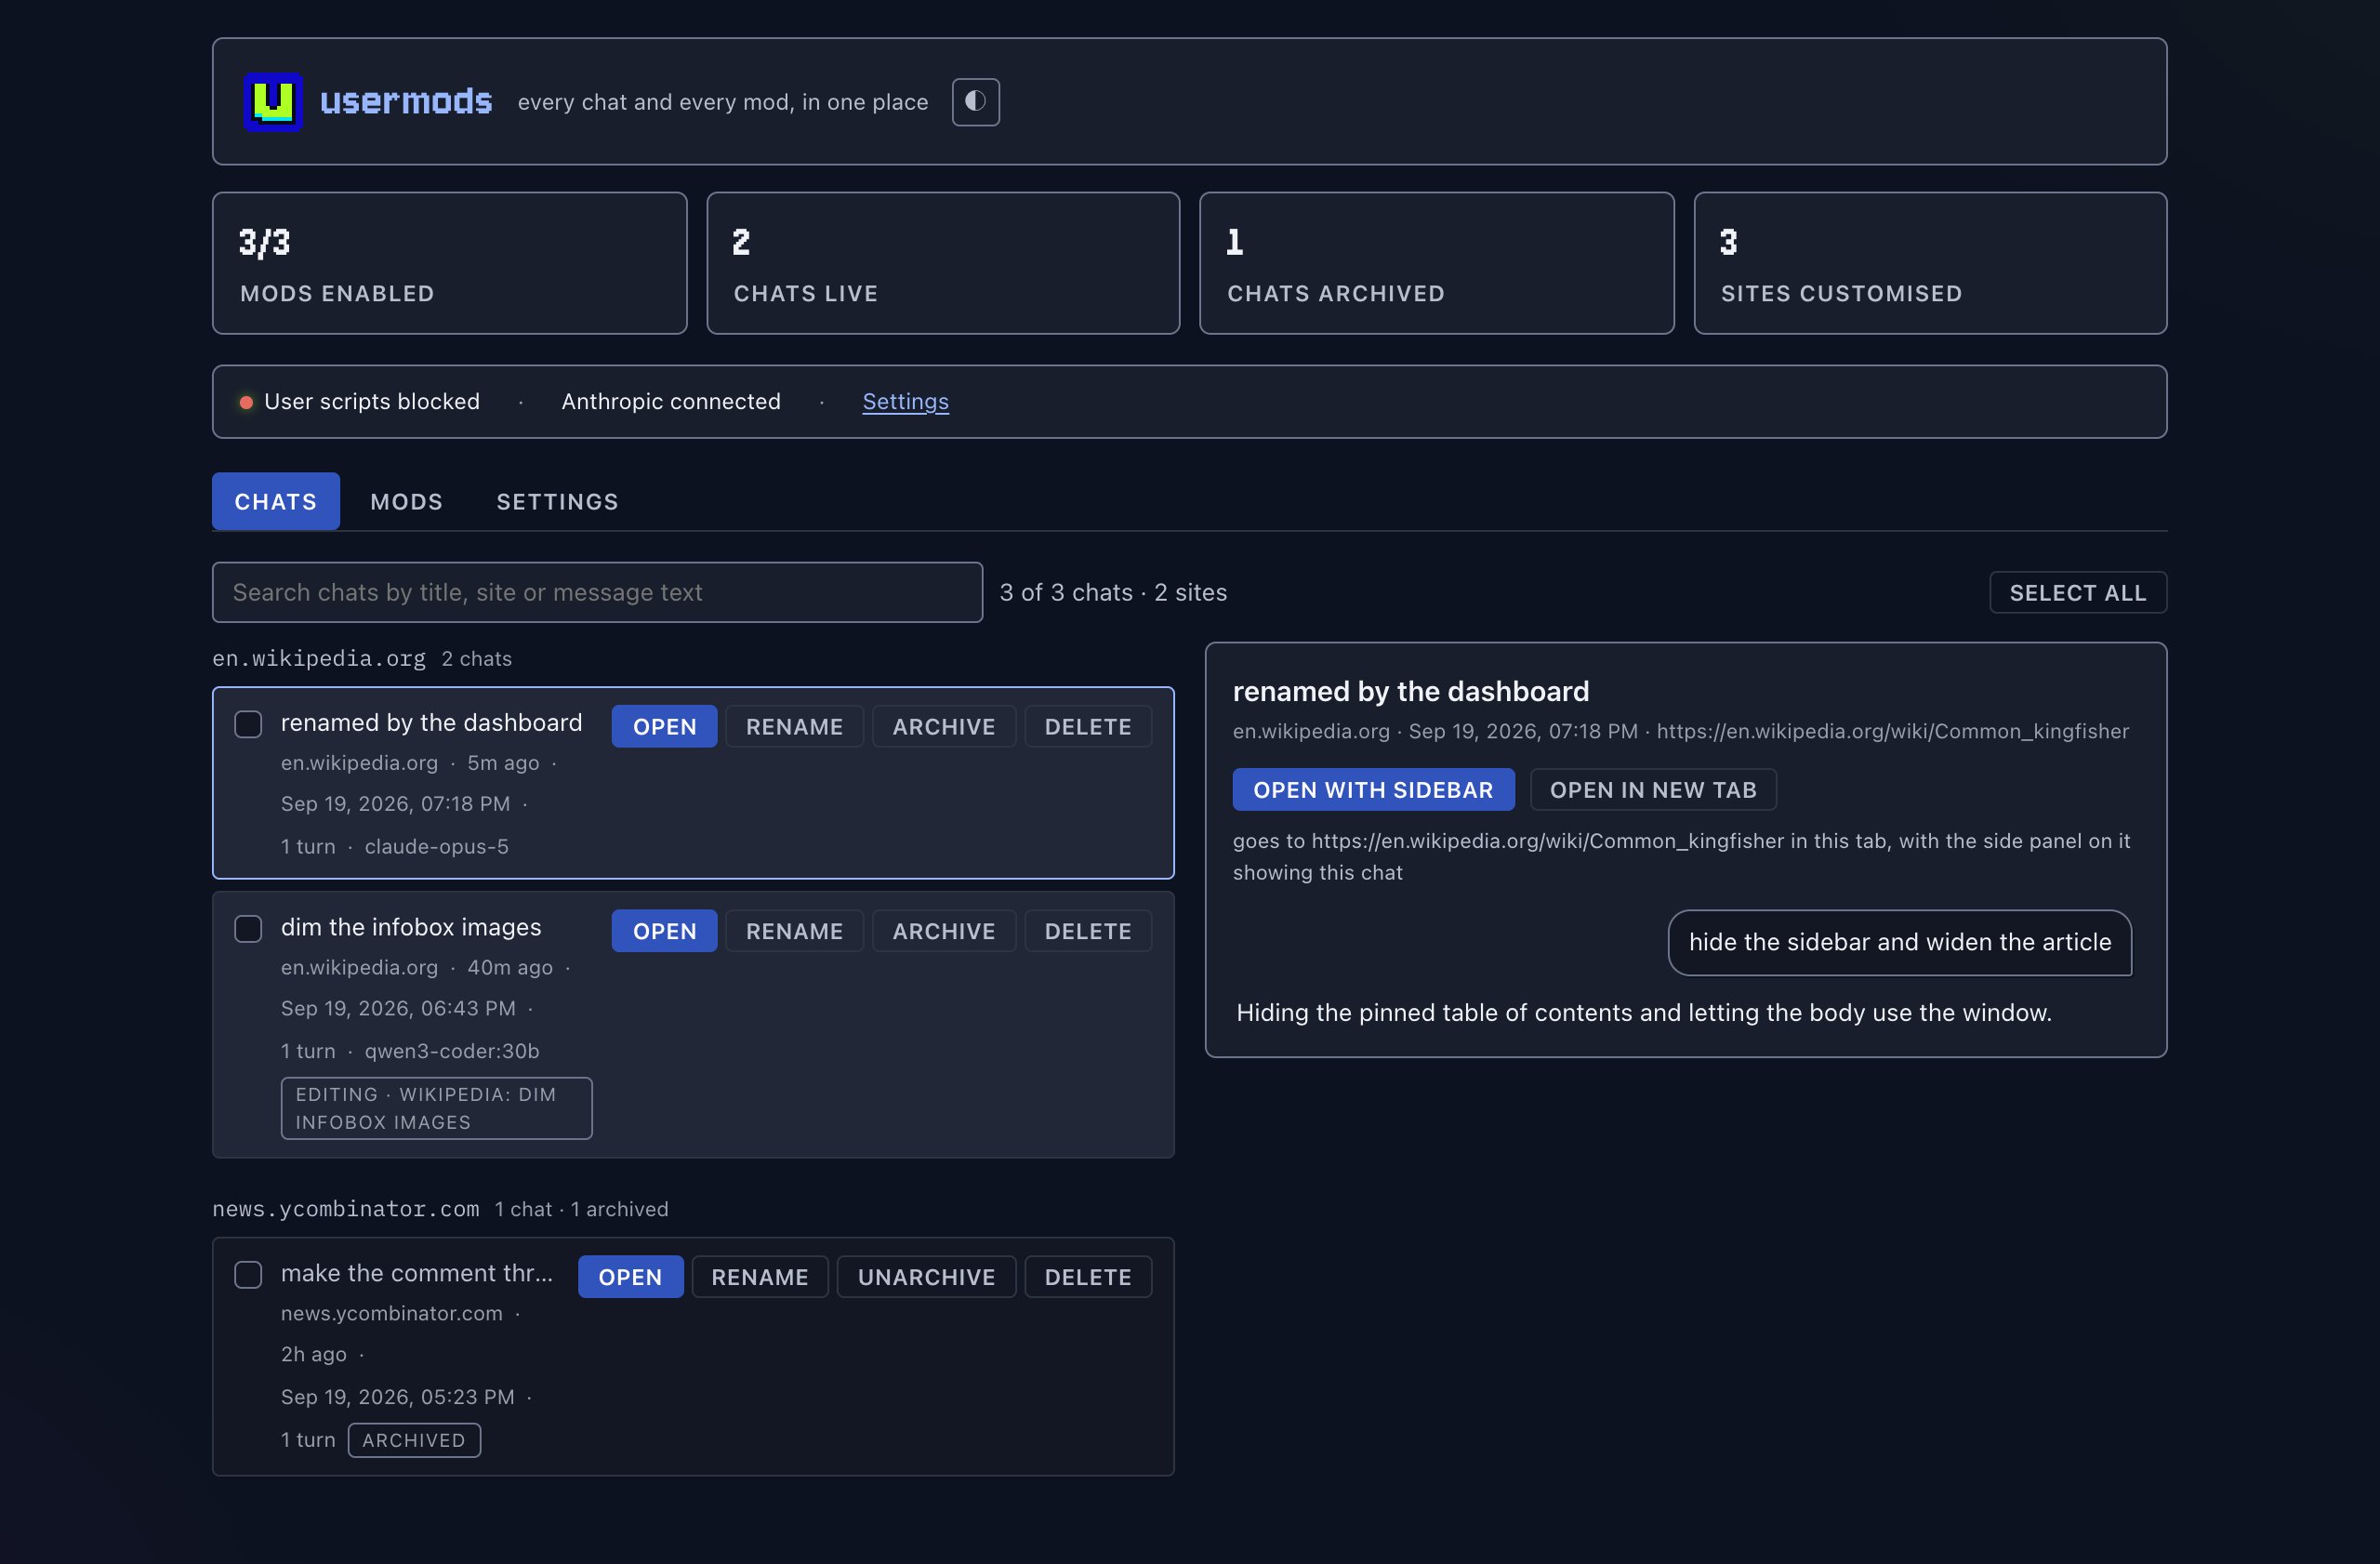
Task: Click the 'claude-opus-5' model label
Action: coord(437,846)
